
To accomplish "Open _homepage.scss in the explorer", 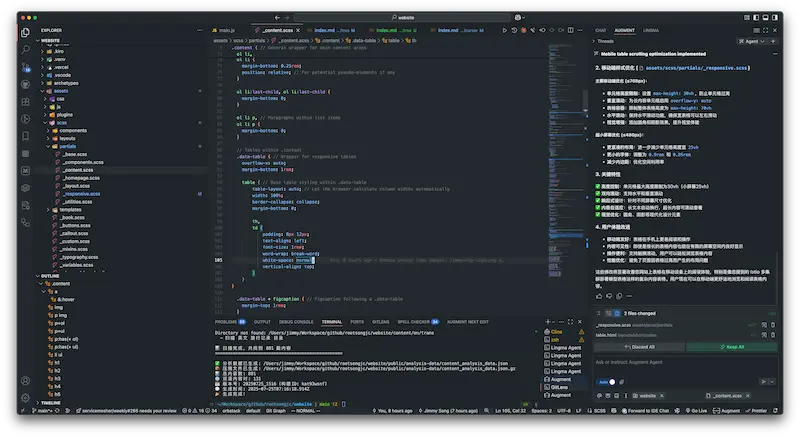I will click(82, 178).
